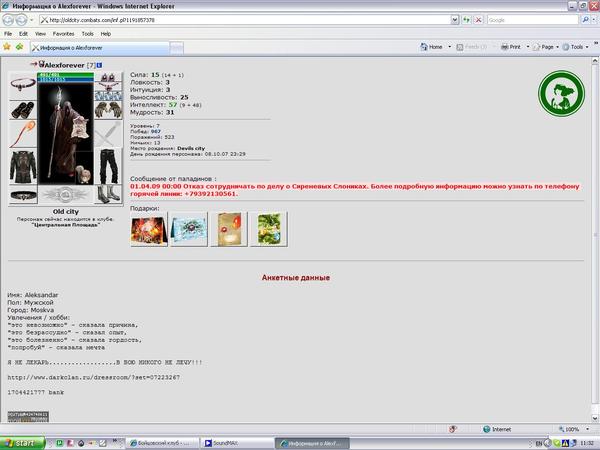Expand the Home button dropdown arrow

(450, 47)
